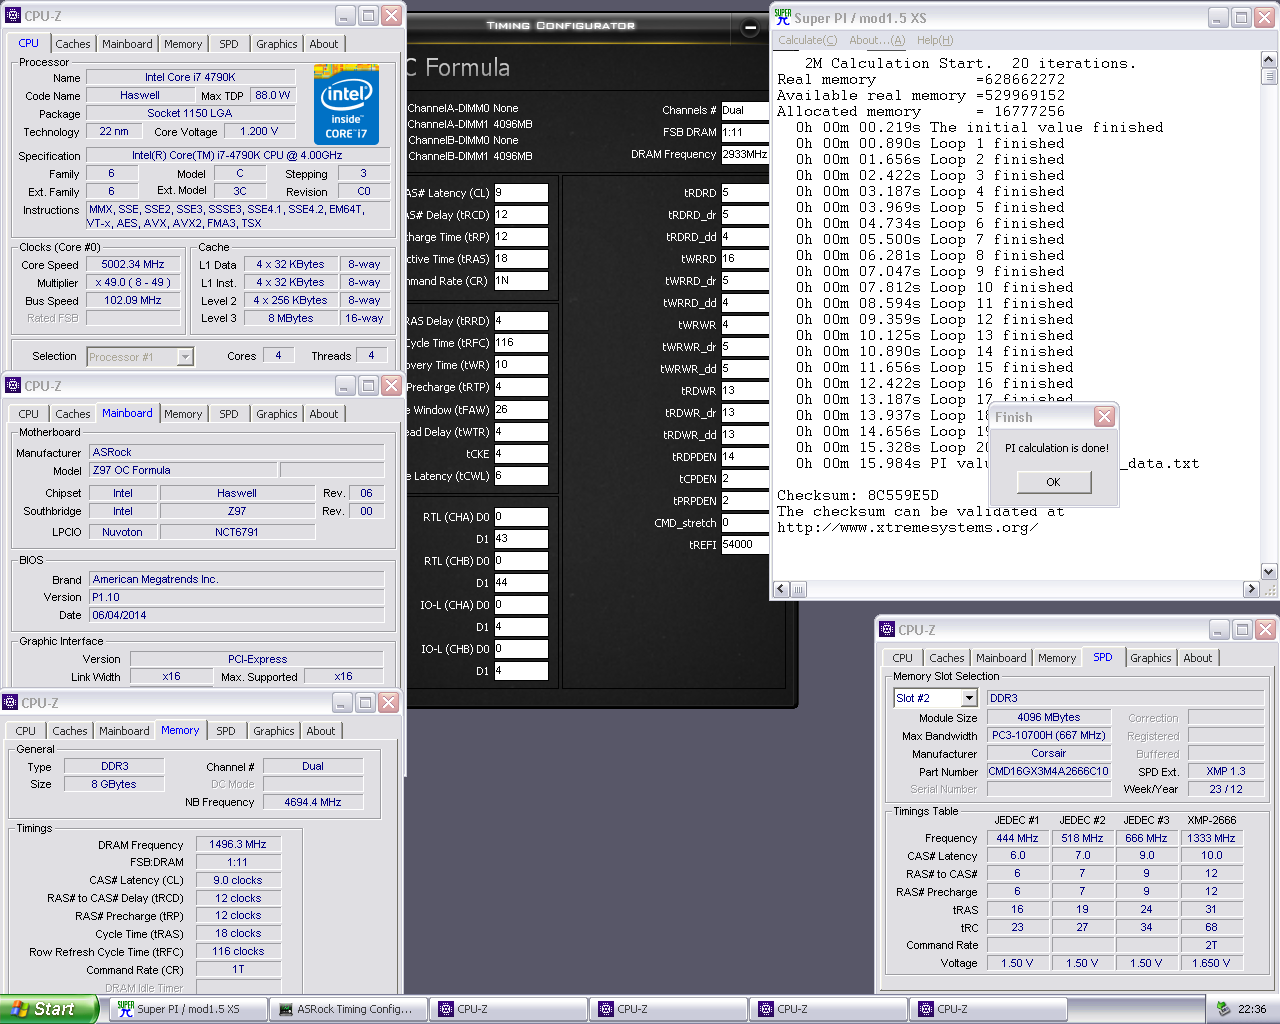Select Memory tab in the Mainboard CPU-Z window
The height and width of the screenshot is (1024, 1280).
click(x=183, y=414)
